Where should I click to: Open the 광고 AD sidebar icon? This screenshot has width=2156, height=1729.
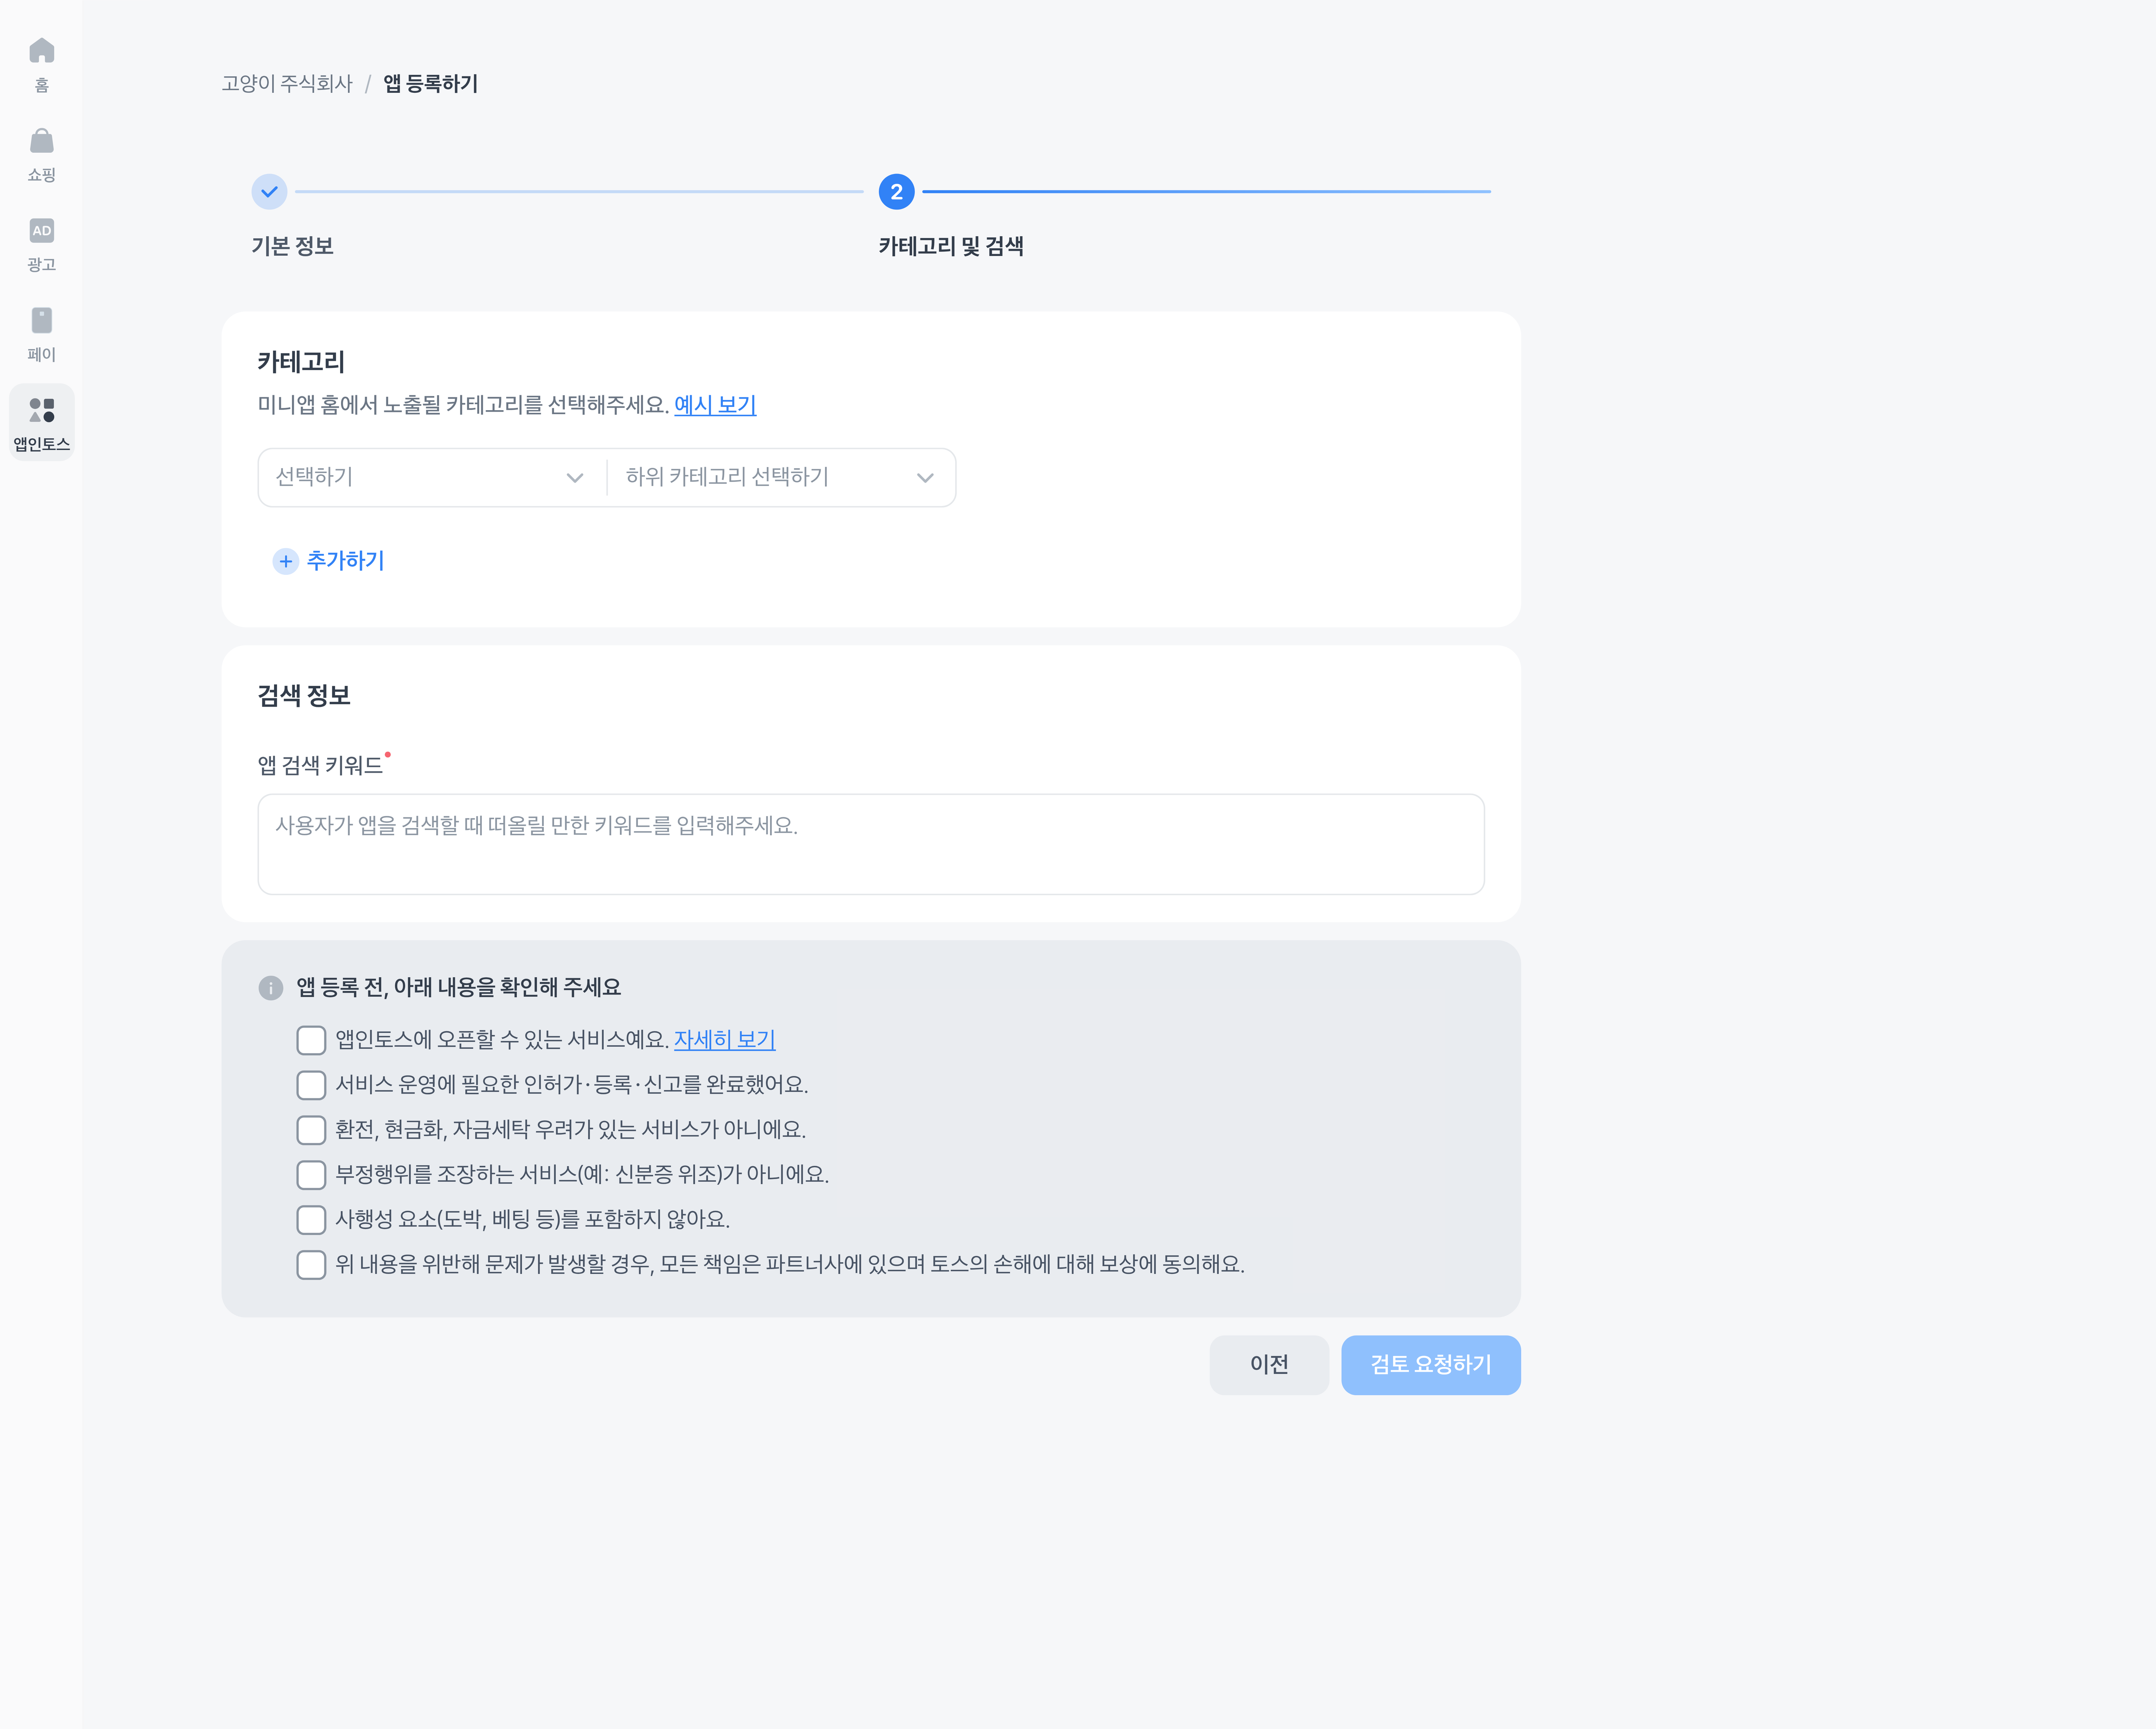(x=41, y=231)
